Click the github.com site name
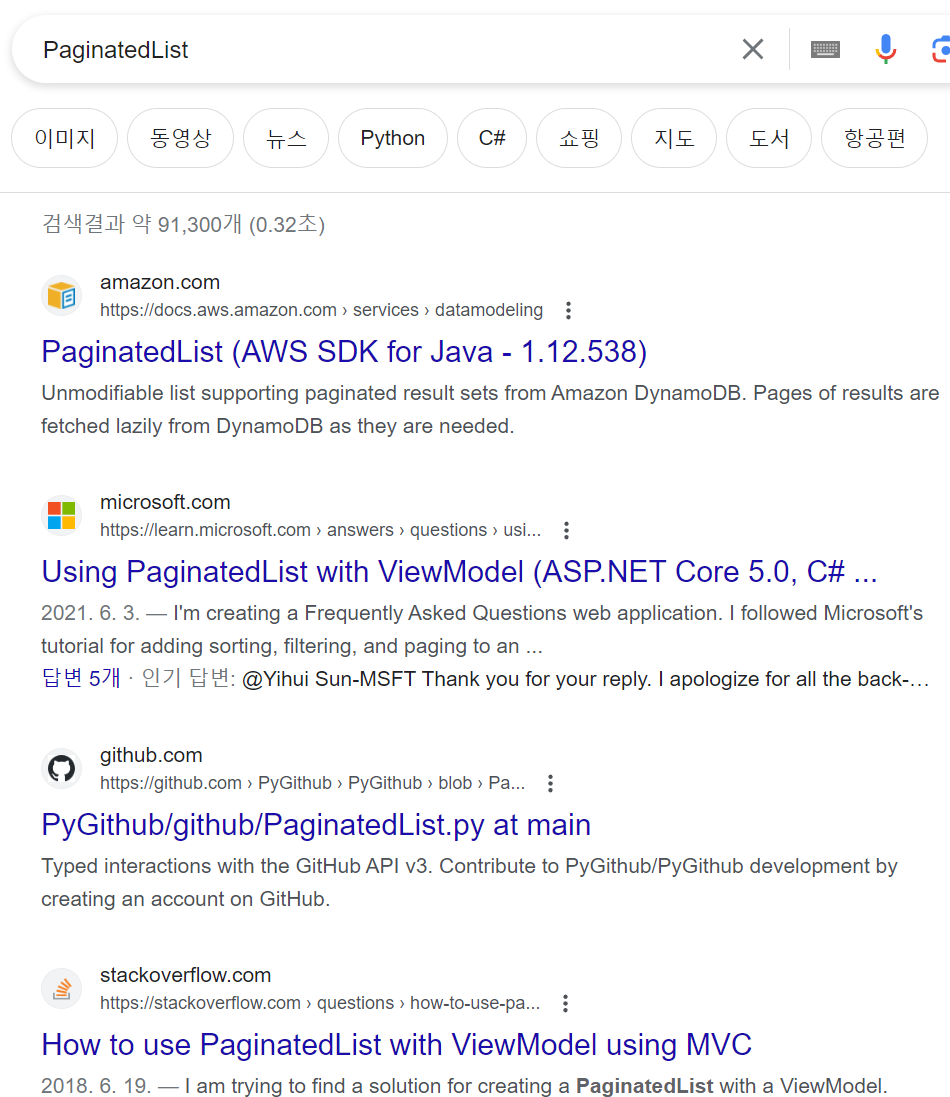 tap(151, 756)
